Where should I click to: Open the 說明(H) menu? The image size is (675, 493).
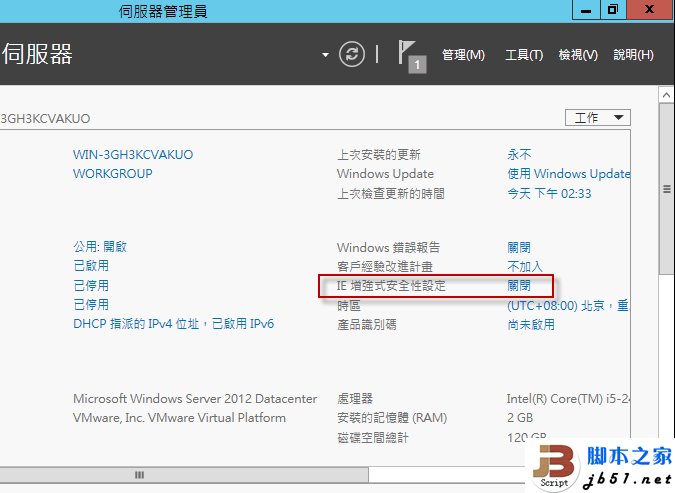[x=633, y=55]
